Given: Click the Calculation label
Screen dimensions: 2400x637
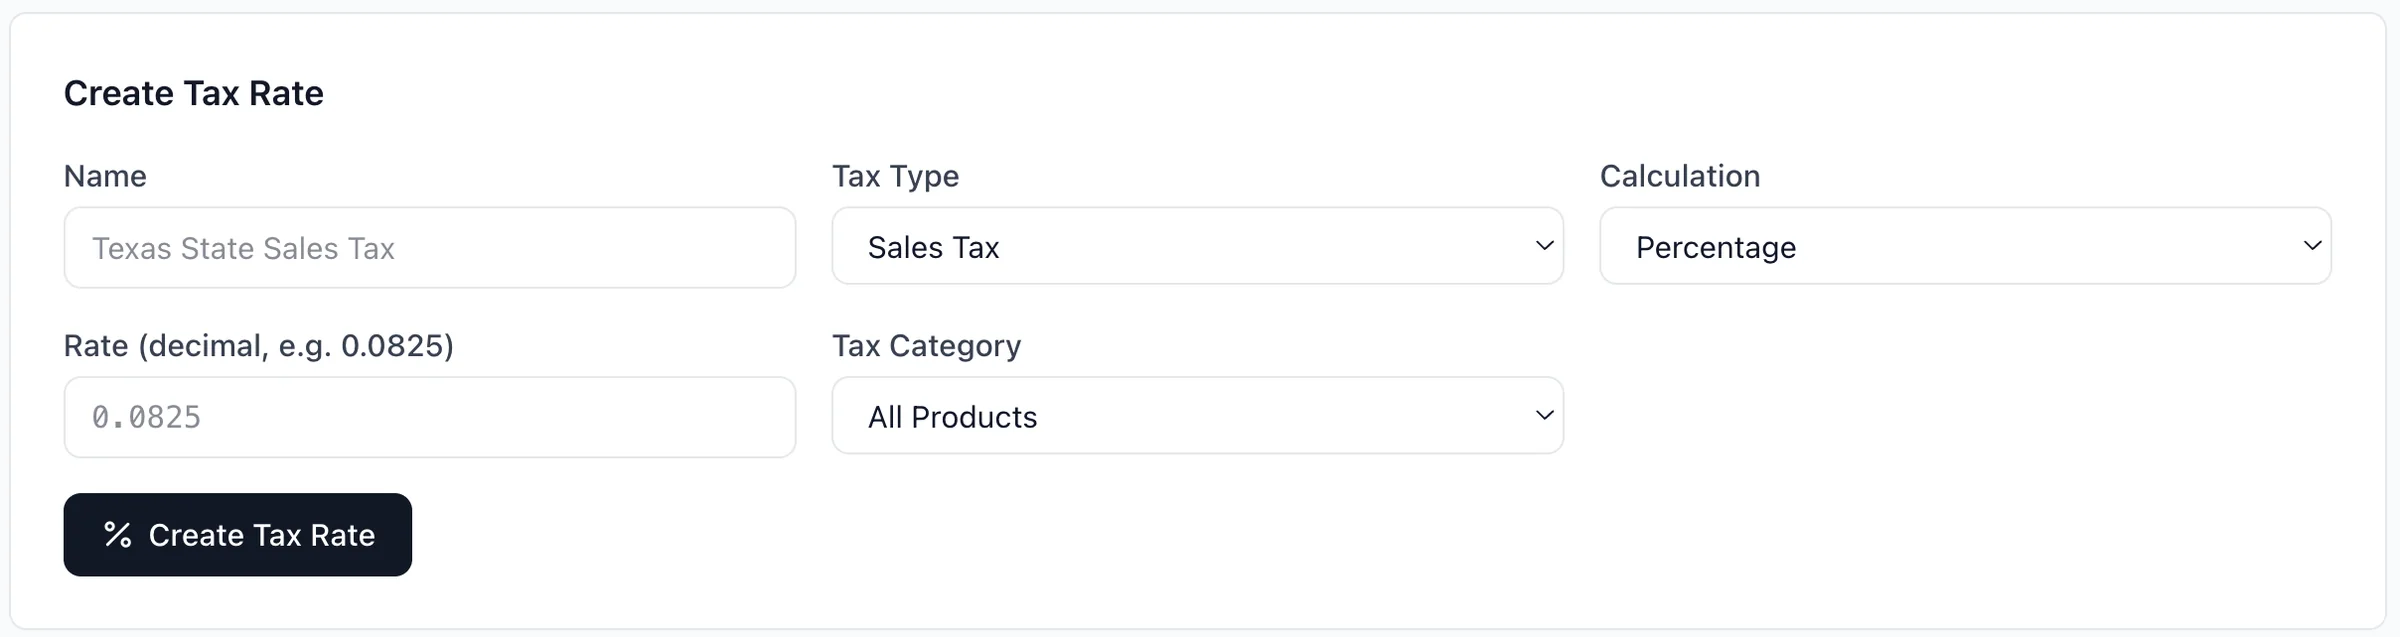Looking at the screenshot, I should pos(1681,176).
